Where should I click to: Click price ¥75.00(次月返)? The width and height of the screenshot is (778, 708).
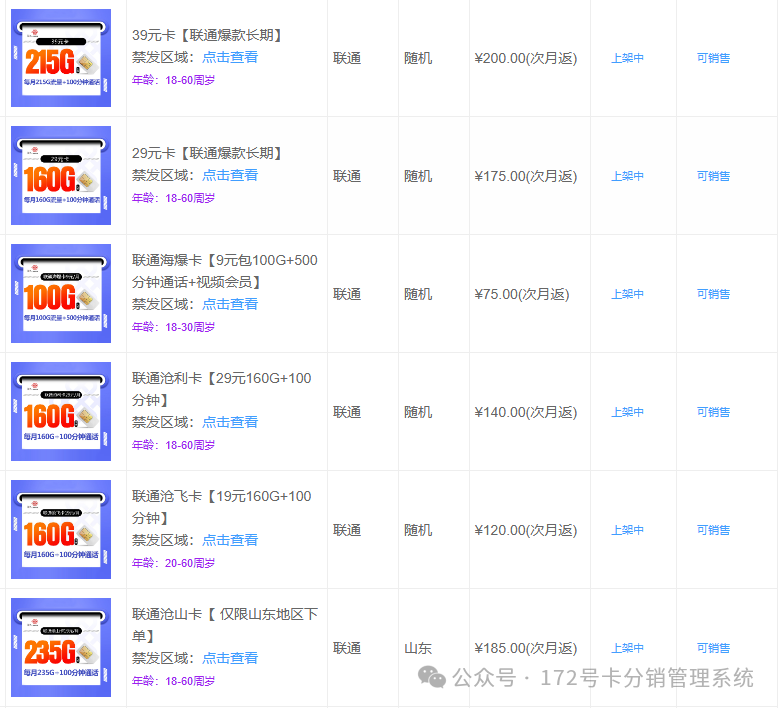[522, 294]
